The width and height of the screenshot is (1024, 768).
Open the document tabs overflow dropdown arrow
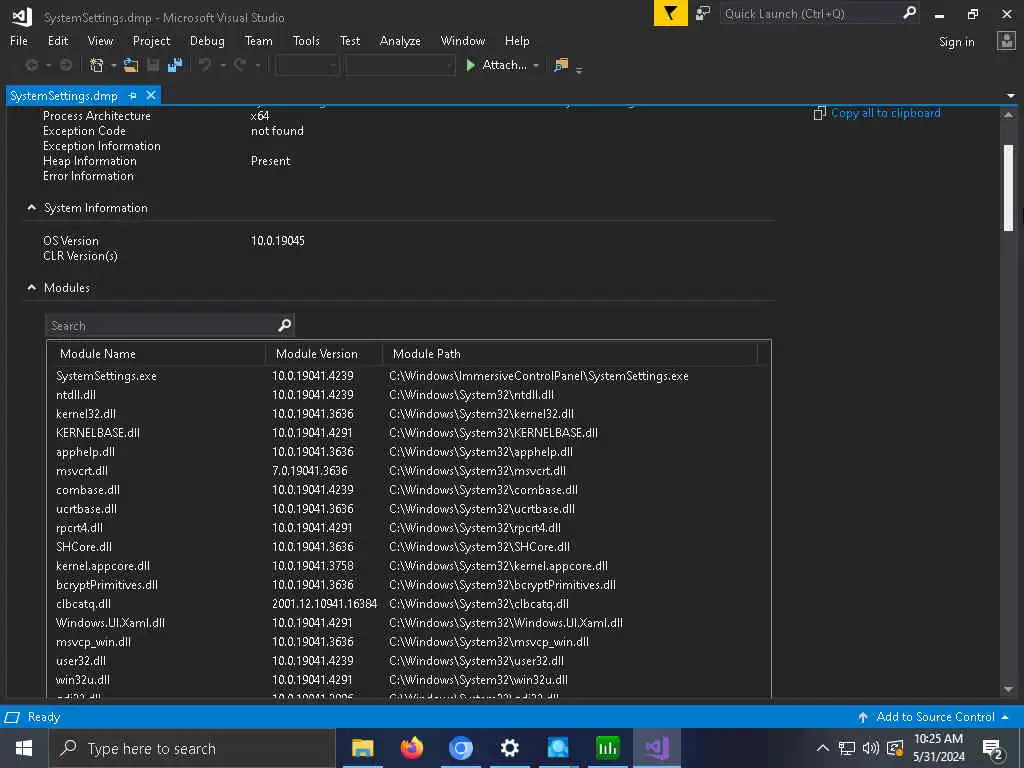coord(1011,95)
